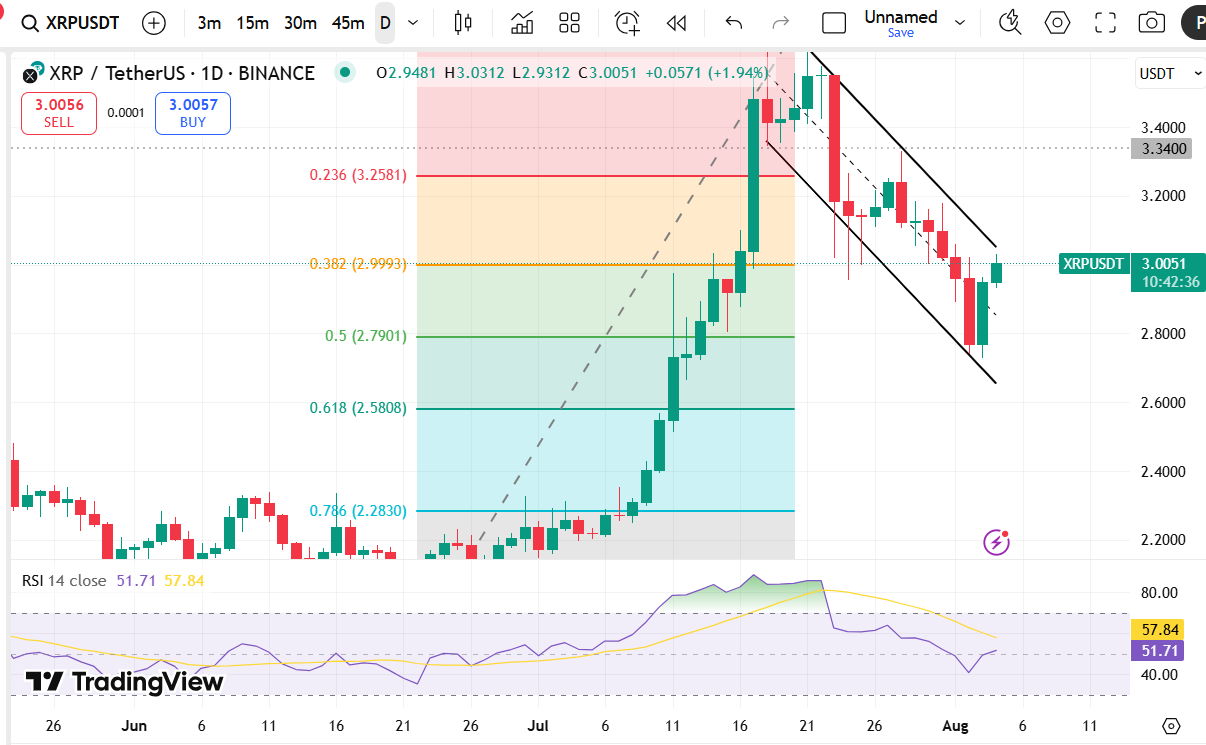
Task: Expand the time interval dropdown chevron
Action: point(413,22)
